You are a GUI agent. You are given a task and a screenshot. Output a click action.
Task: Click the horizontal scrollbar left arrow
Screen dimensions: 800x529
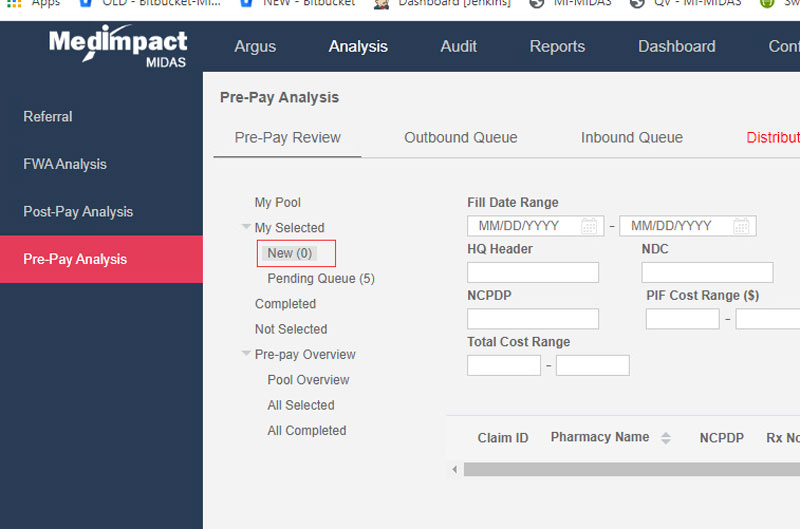(x=455, y=469)
